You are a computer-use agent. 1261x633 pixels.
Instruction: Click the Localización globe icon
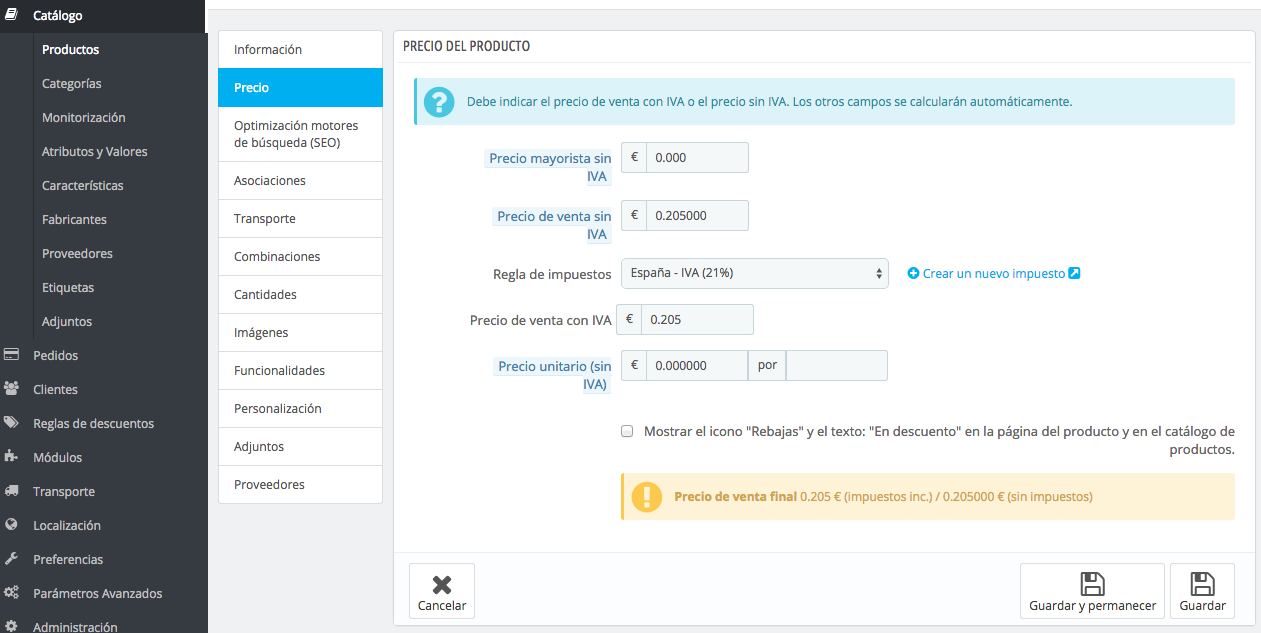pyautogui.click(x=12, y=525)
